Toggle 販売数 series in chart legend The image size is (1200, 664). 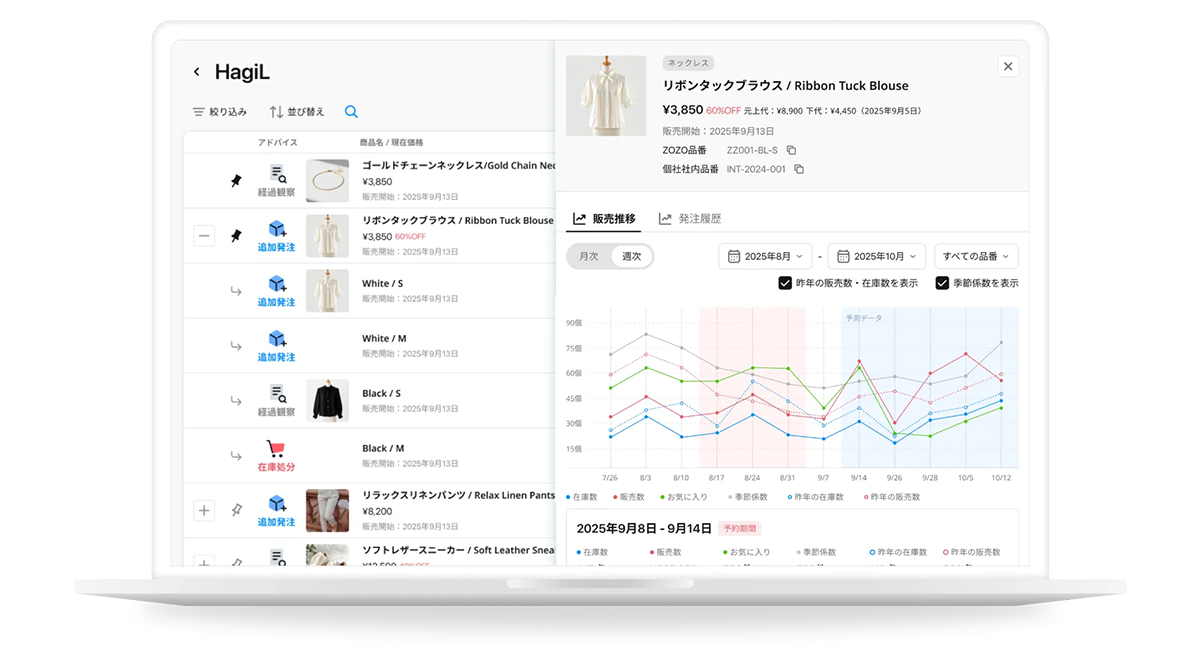(628, 497)
